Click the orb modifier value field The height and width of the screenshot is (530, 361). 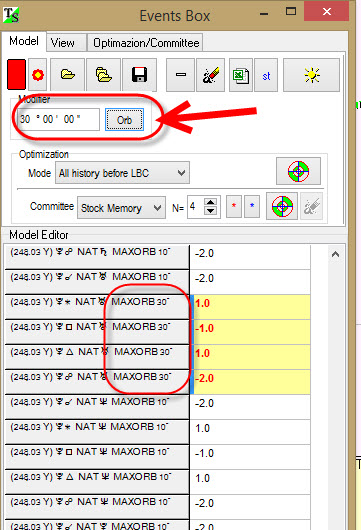(x=59, y=119)
